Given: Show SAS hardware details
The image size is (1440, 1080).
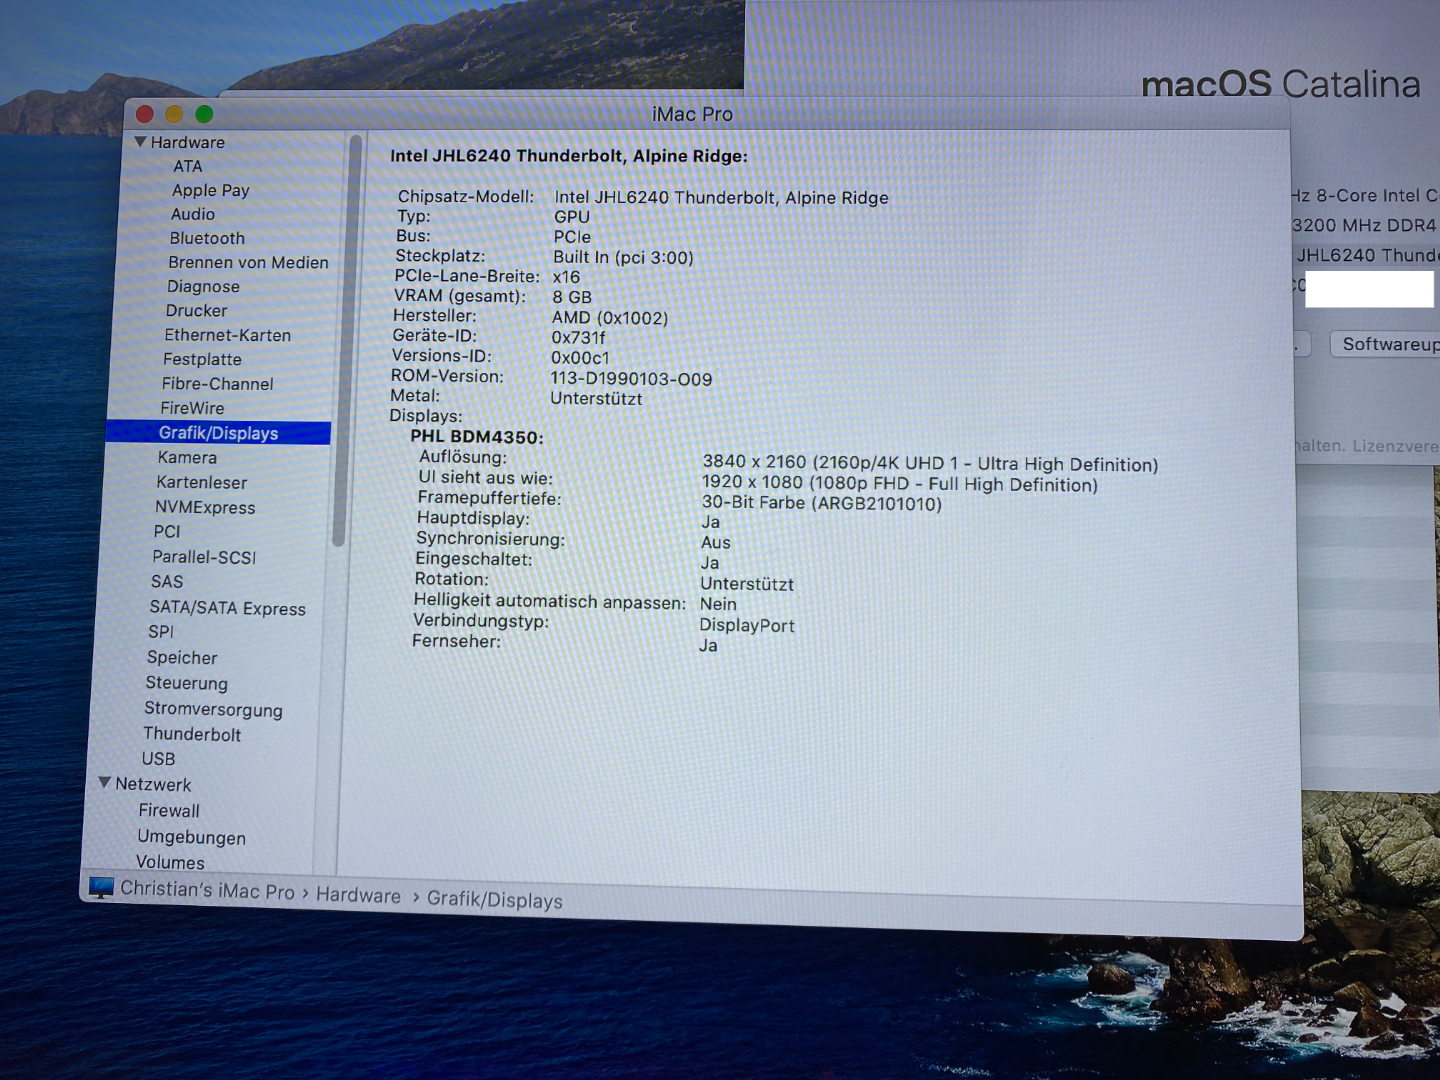Looking at the screenshot, I should click(x=167, y=581).
